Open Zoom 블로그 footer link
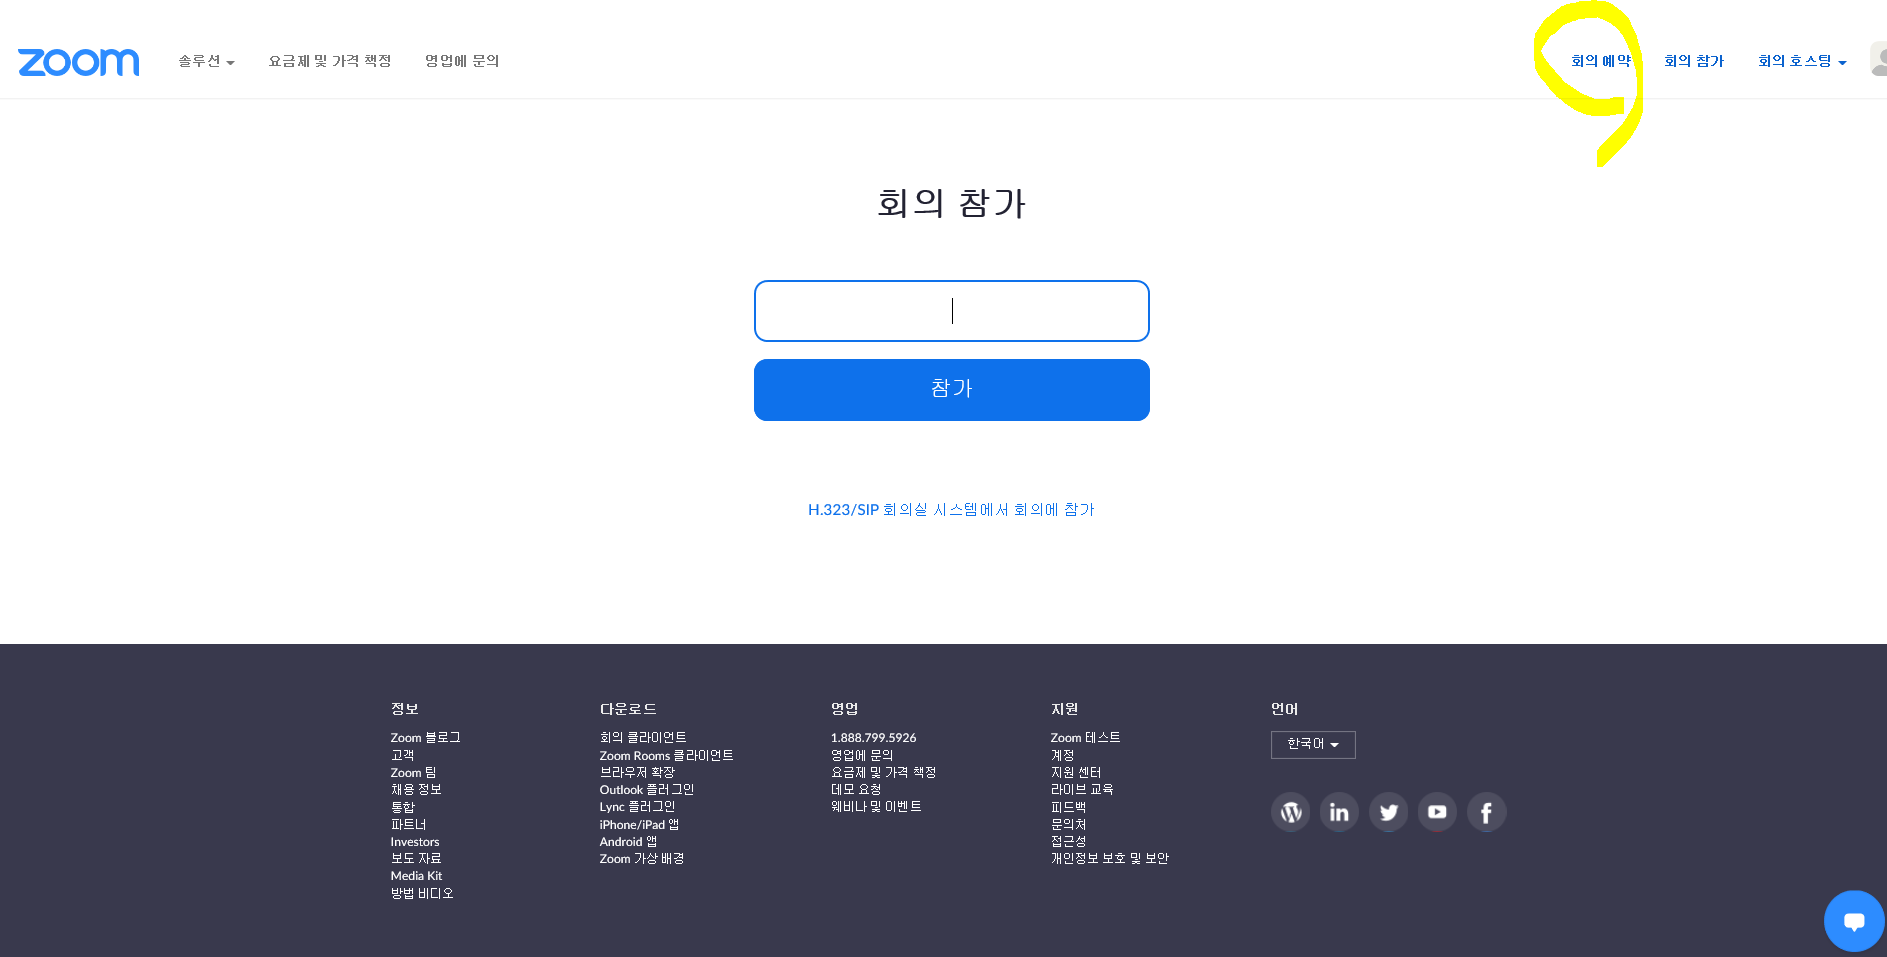Screen dimensions: 1887x957 [425, 738]
